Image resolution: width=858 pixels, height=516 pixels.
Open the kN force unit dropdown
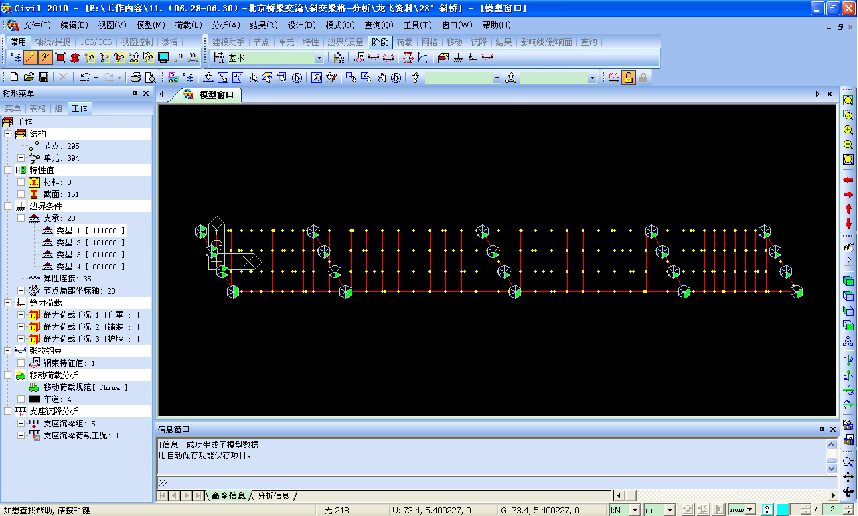635,509
